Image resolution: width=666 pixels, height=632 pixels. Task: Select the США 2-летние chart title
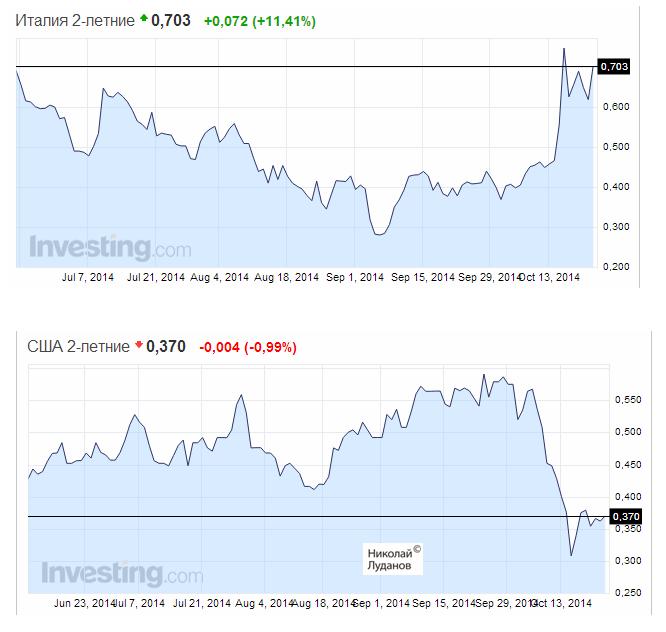click(78, 347)
